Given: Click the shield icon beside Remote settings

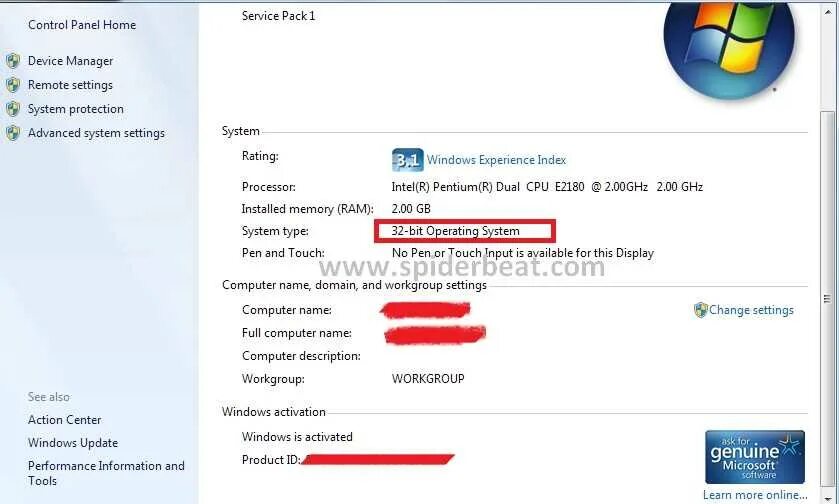Looking at the screenshot, I should click(x=13, y=85).
